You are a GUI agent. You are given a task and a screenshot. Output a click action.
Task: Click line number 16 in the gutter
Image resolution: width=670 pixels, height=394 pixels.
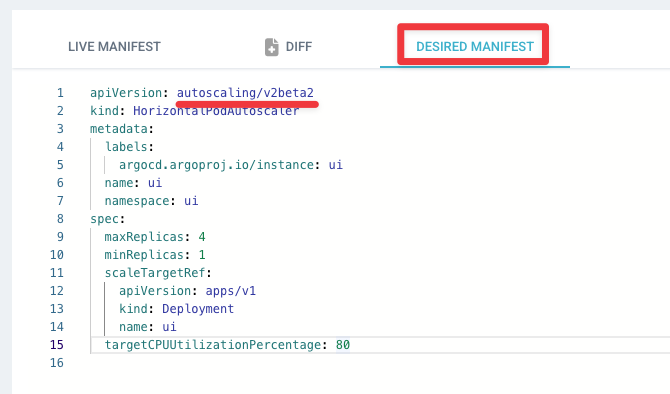[x=57, y=363]
